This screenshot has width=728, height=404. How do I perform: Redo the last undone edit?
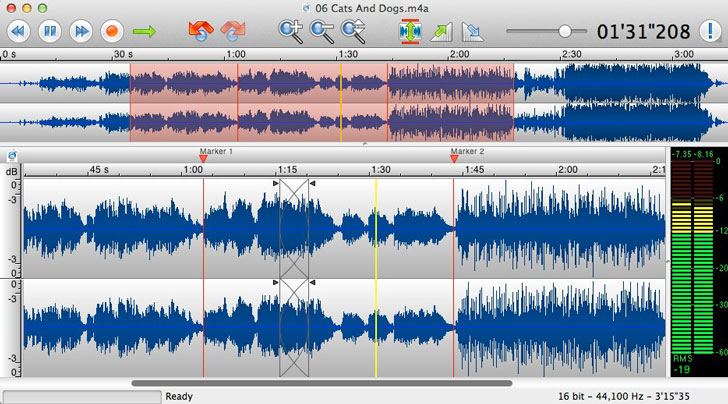coord(232,31)
